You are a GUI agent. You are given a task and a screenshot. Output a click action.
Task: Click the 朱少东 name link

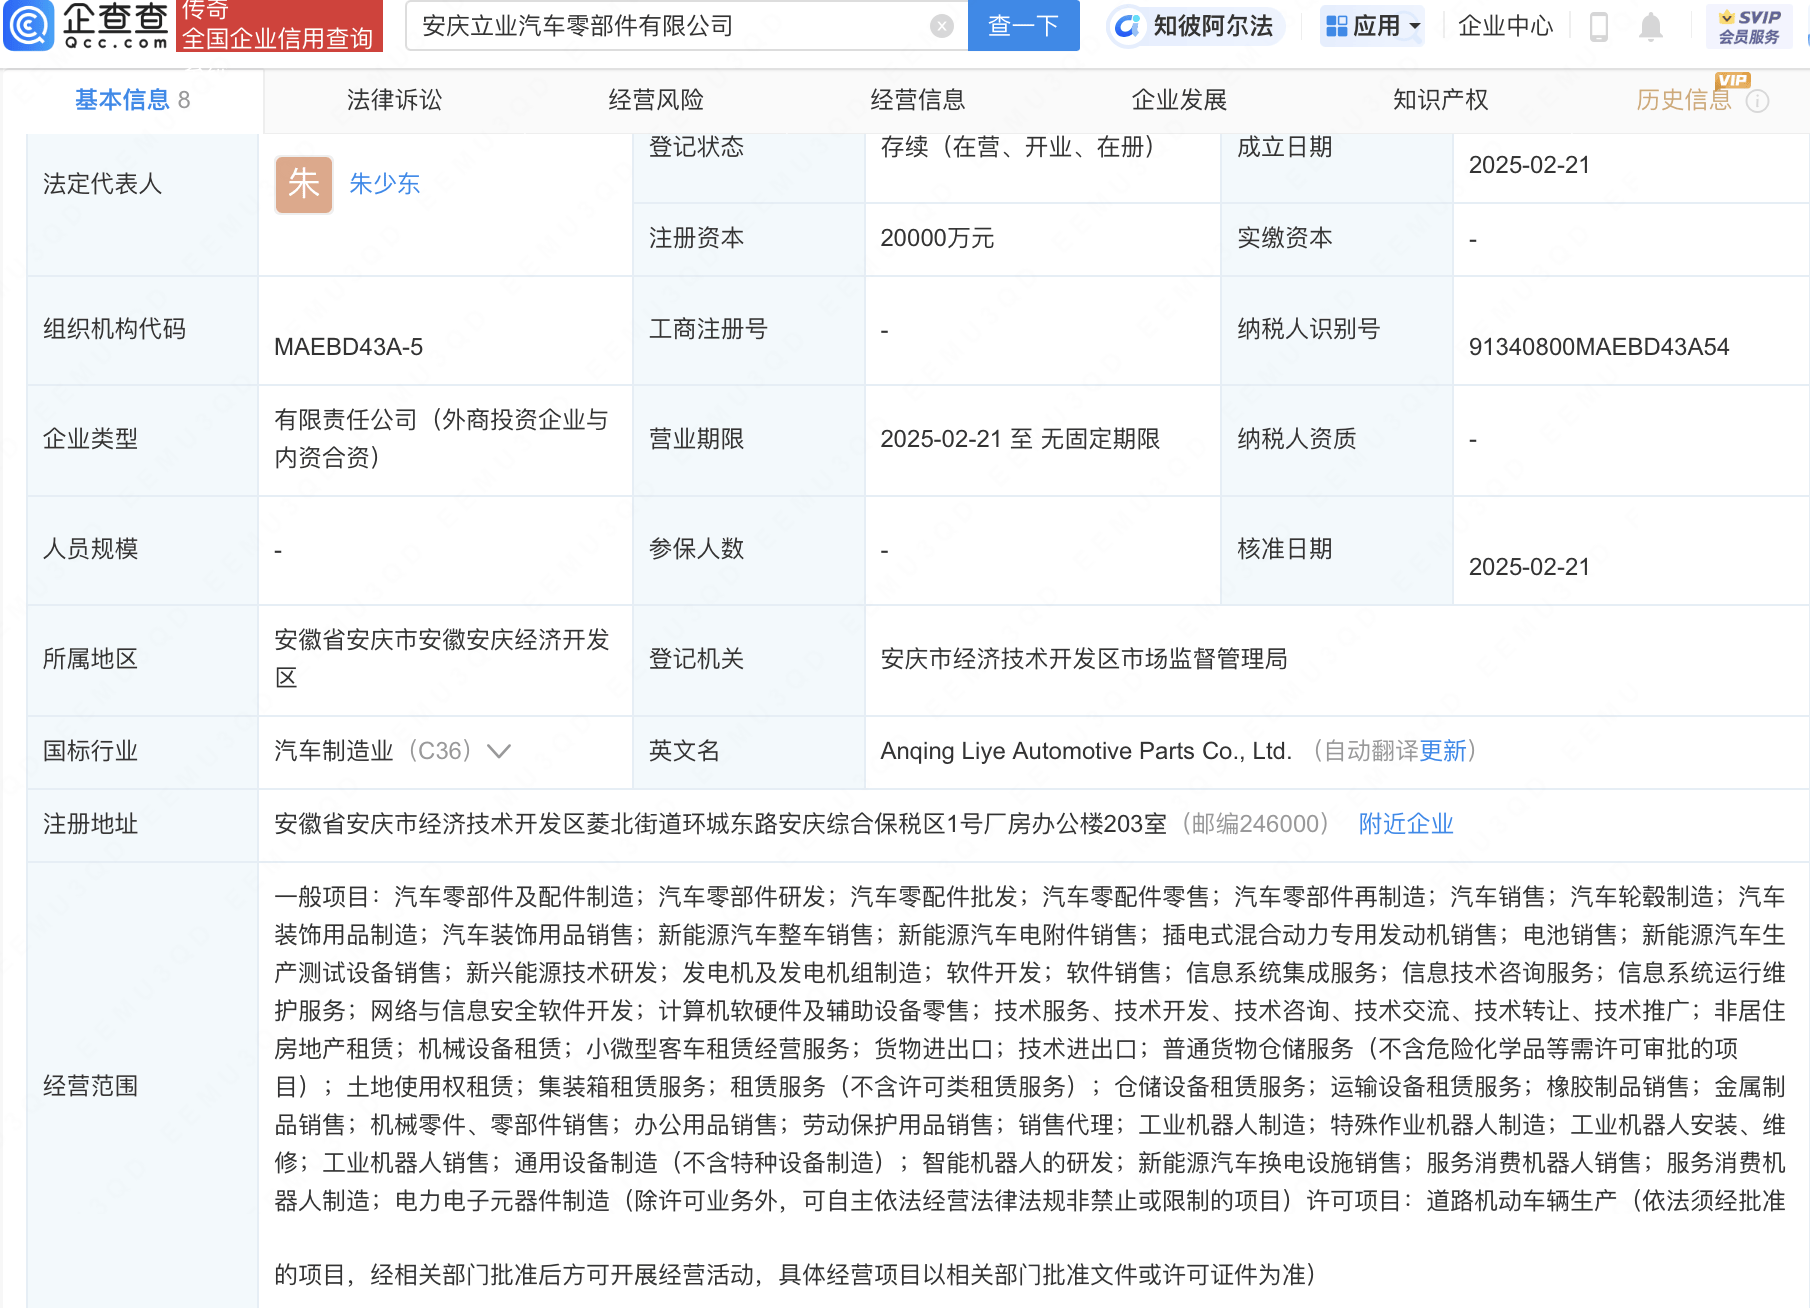click(x=384, y=184)
